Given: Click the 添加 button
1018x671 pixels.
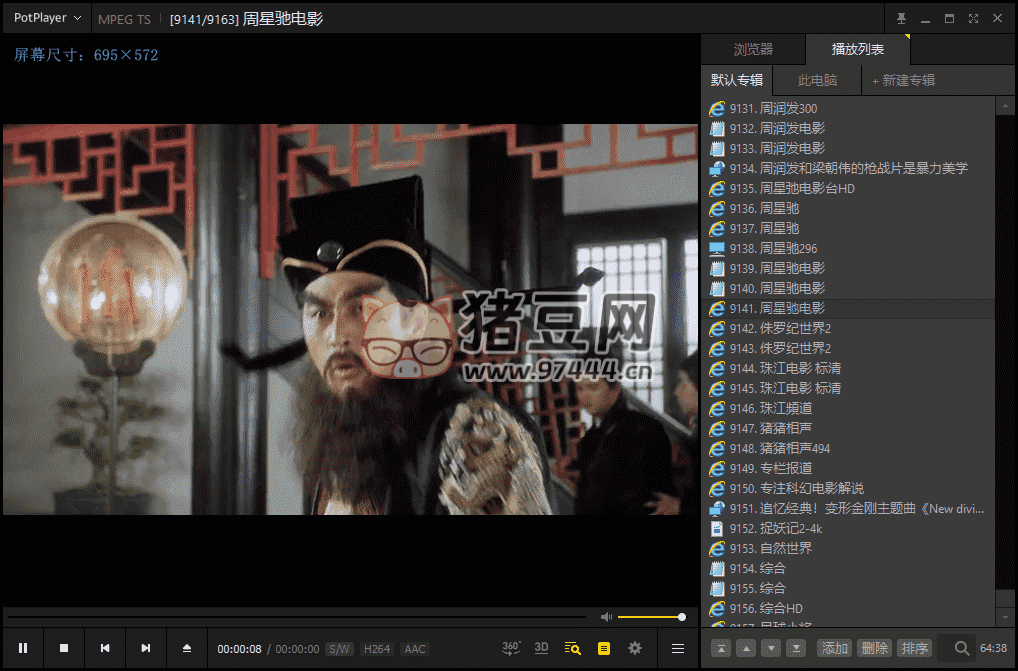Looking at the screenshot, I should (x=834, y=648).
